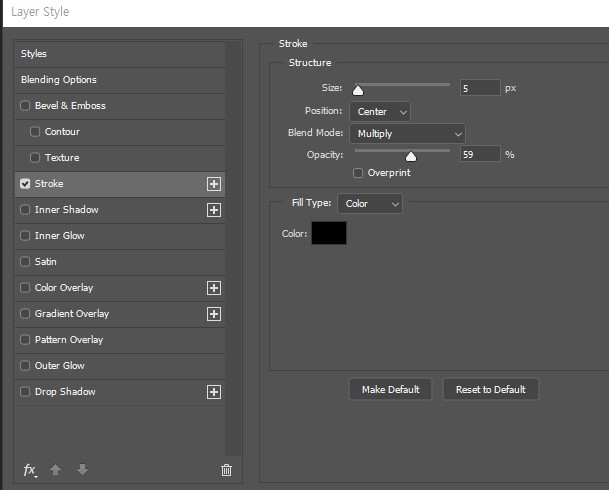Enable Gradient Overlay checkbox

pyautogui.click(x=25, y=314)
